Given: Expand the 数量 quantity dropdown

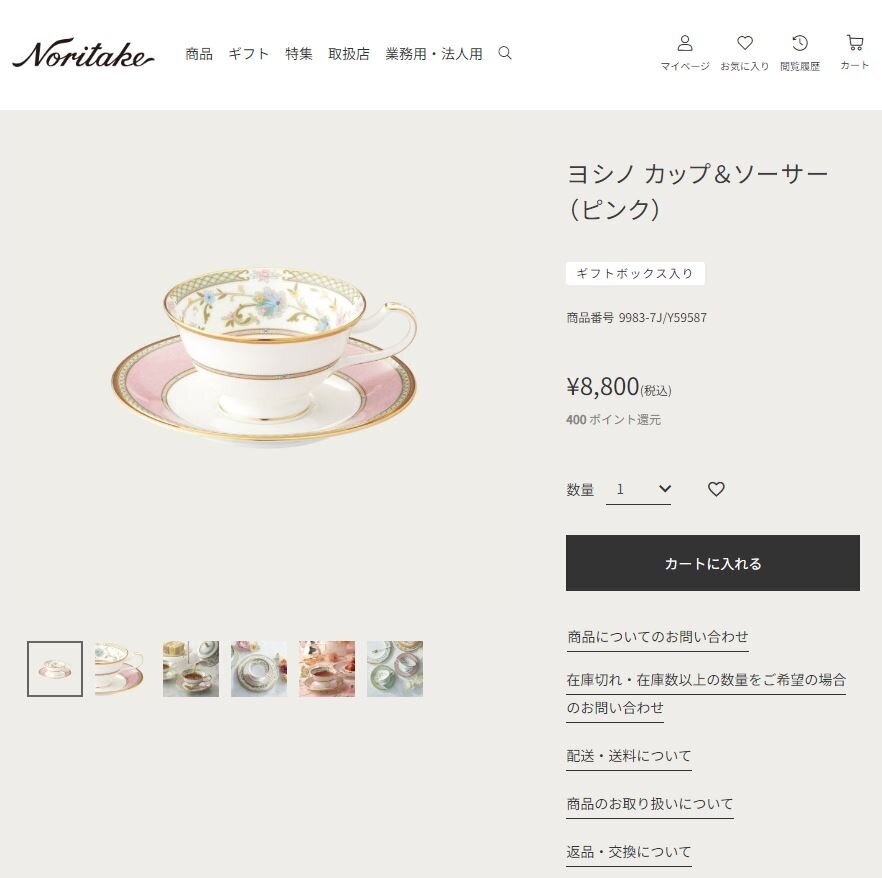Looking at the screenshot, I should [x=638, y=489].
